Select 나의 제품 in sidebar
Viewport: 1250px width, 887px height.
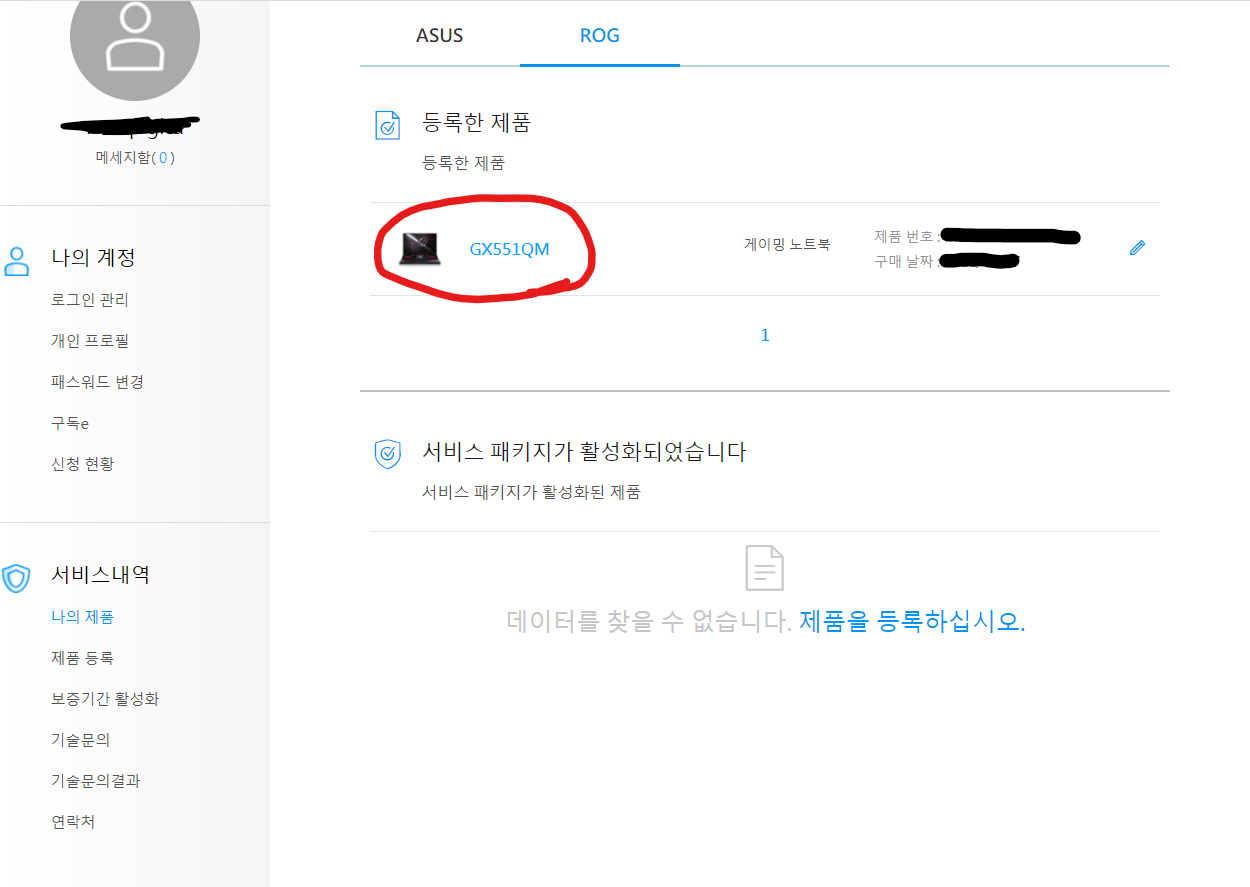tap(82, 617)
